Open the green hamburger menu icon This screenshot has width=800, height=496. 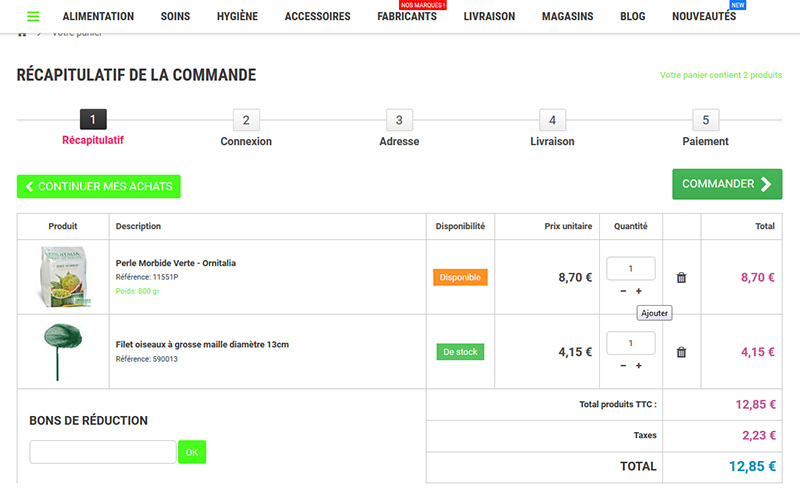tap(33, 17)
